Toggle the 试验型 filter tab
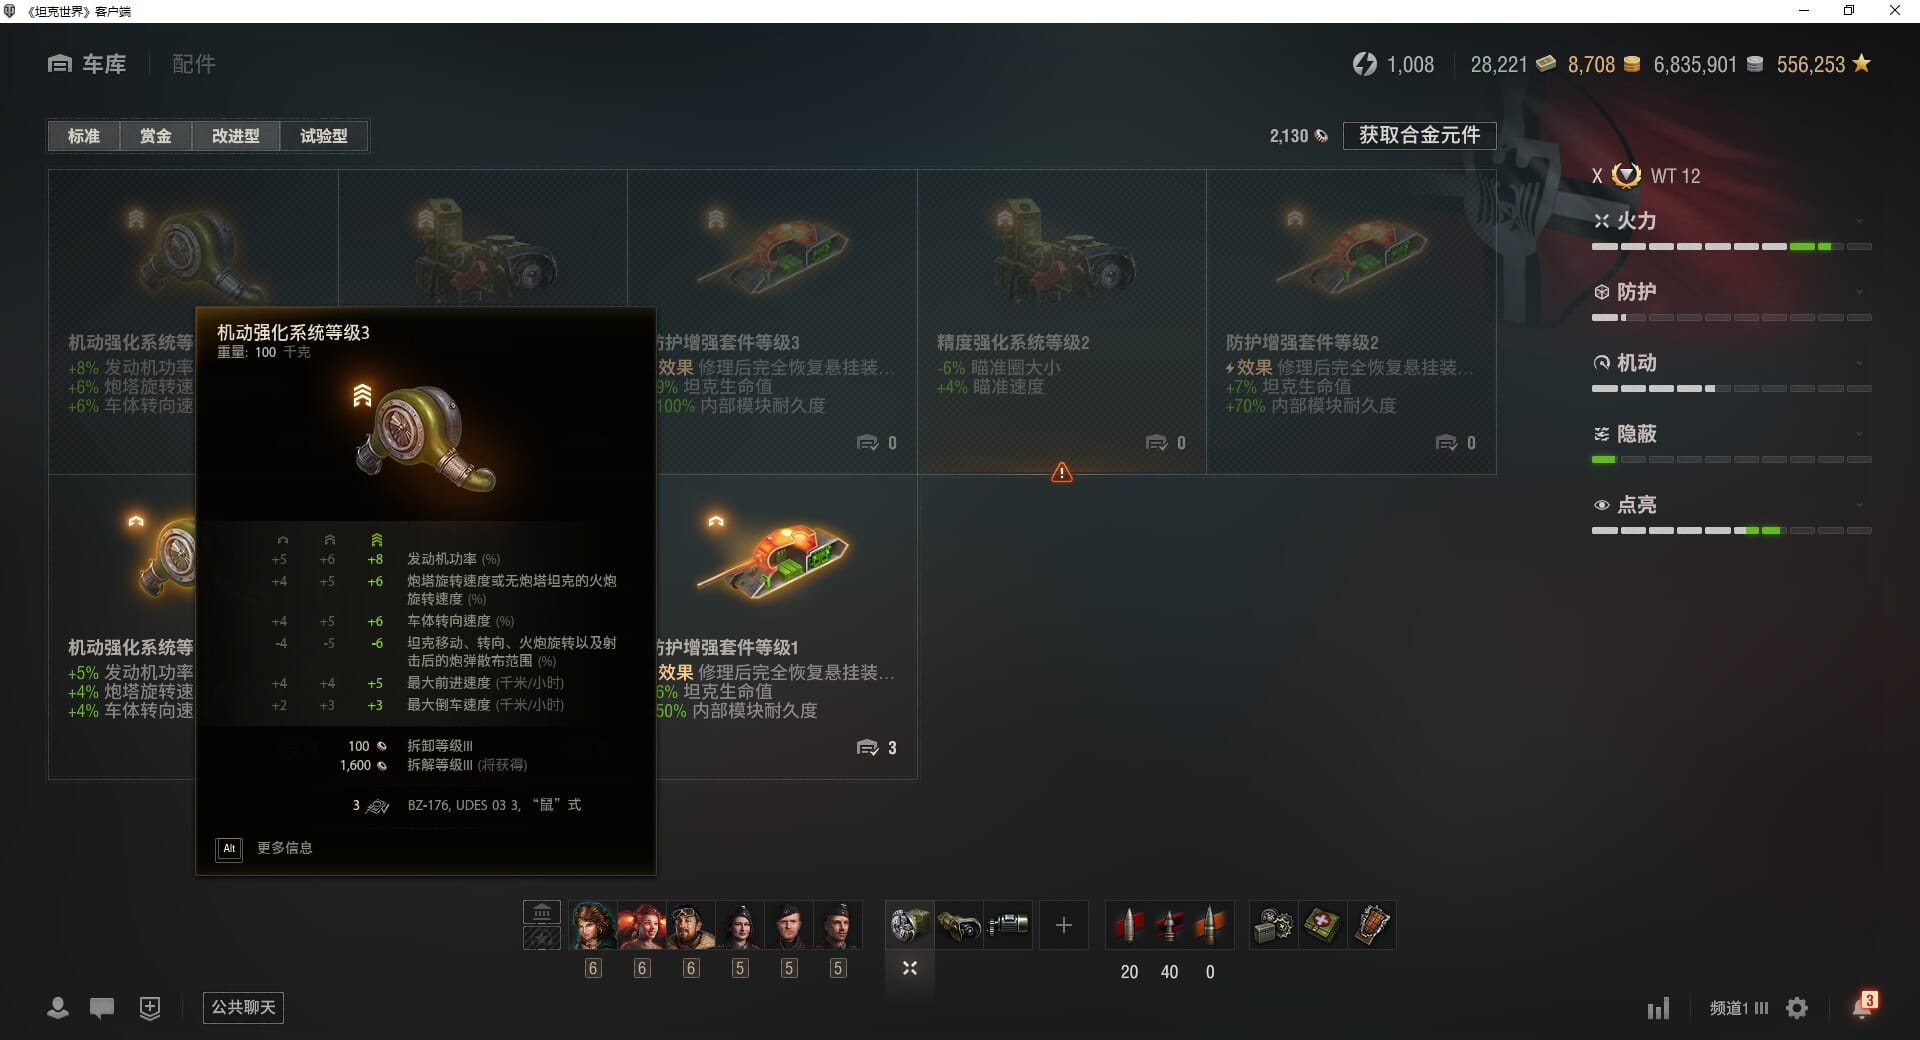This screenshot has height=1040, width=1920. pos(324,136)
